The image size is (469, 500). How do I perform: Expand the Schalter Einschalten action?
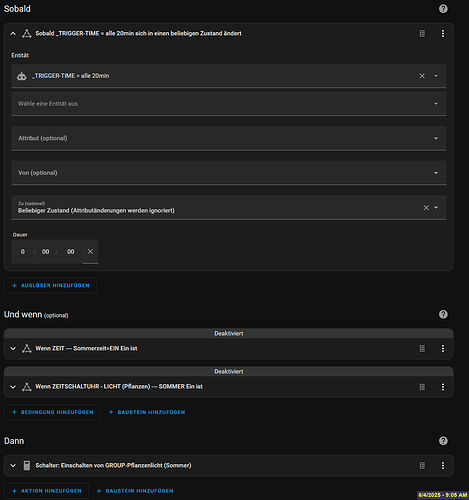point(13,465)
